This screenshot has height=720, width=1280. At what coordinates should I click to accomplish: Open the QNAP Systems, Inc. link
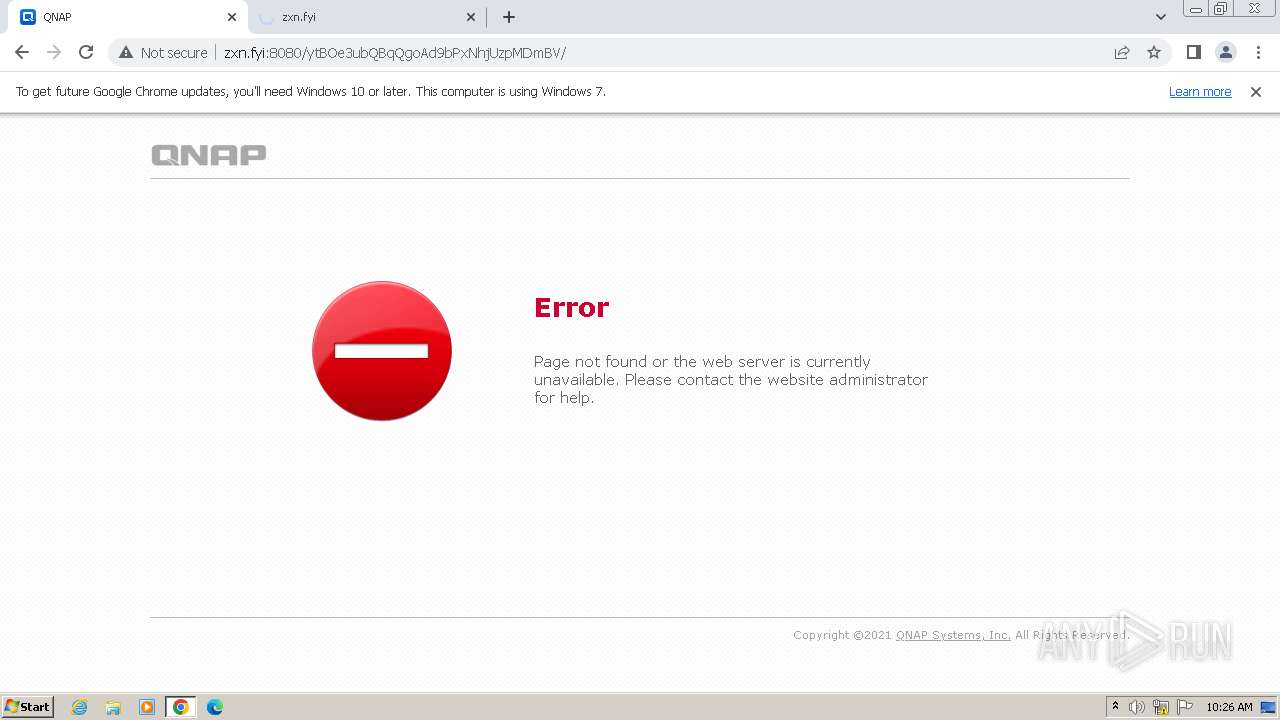point(953,635)
